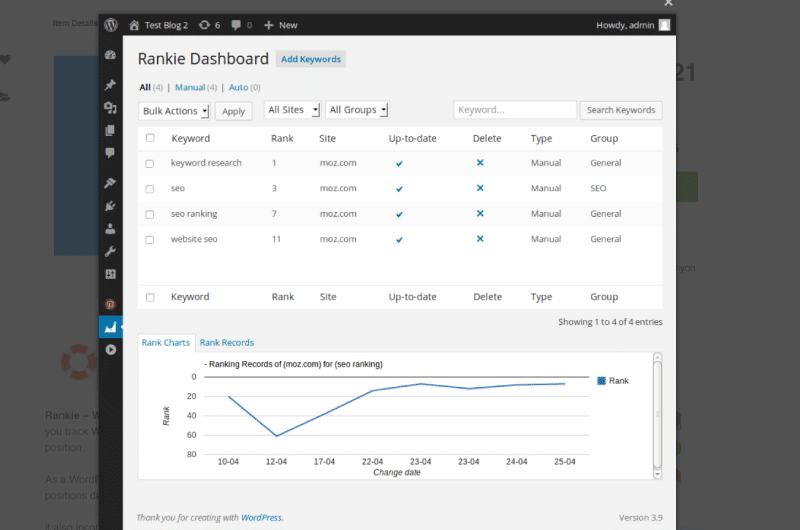
Task: Open the Users icon in sidebar
Action: point(110,229)
